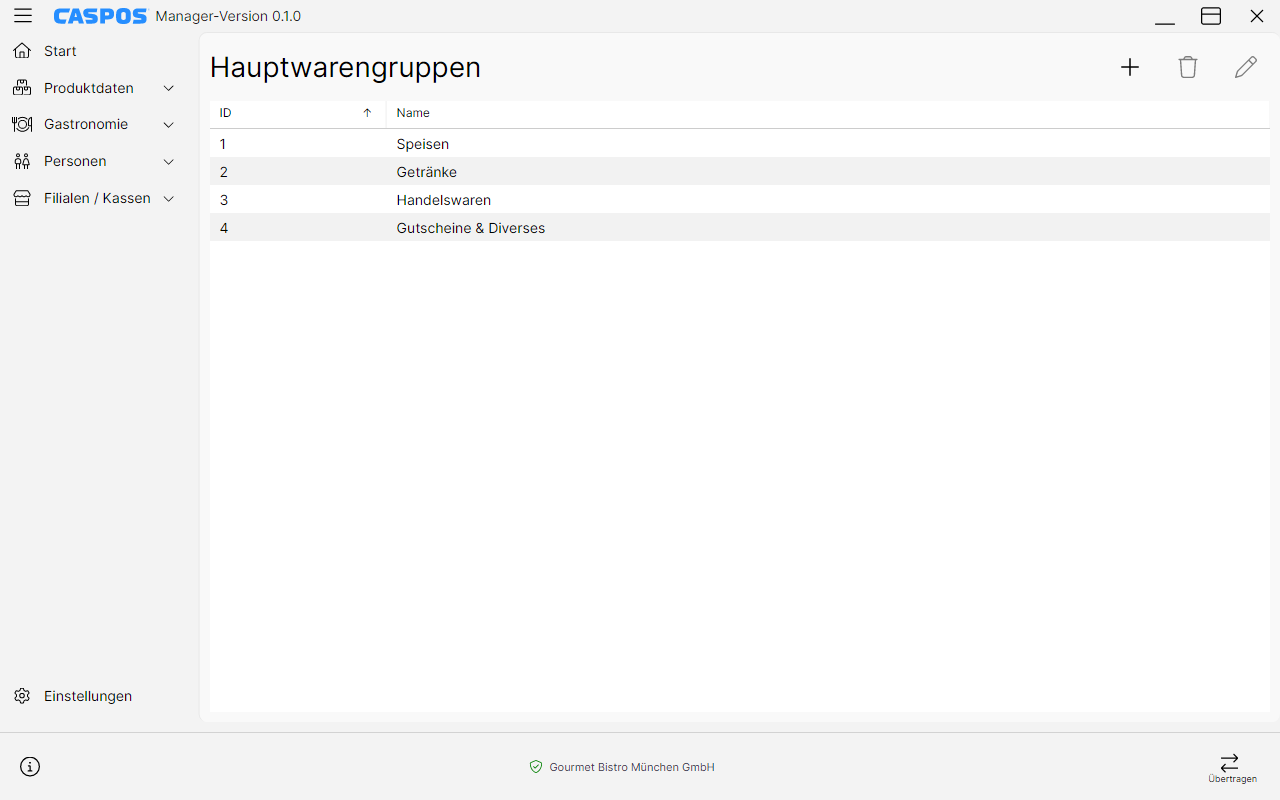1280x800 pixels.
Task: Sort by the Name column header
Action: (828, 113)
